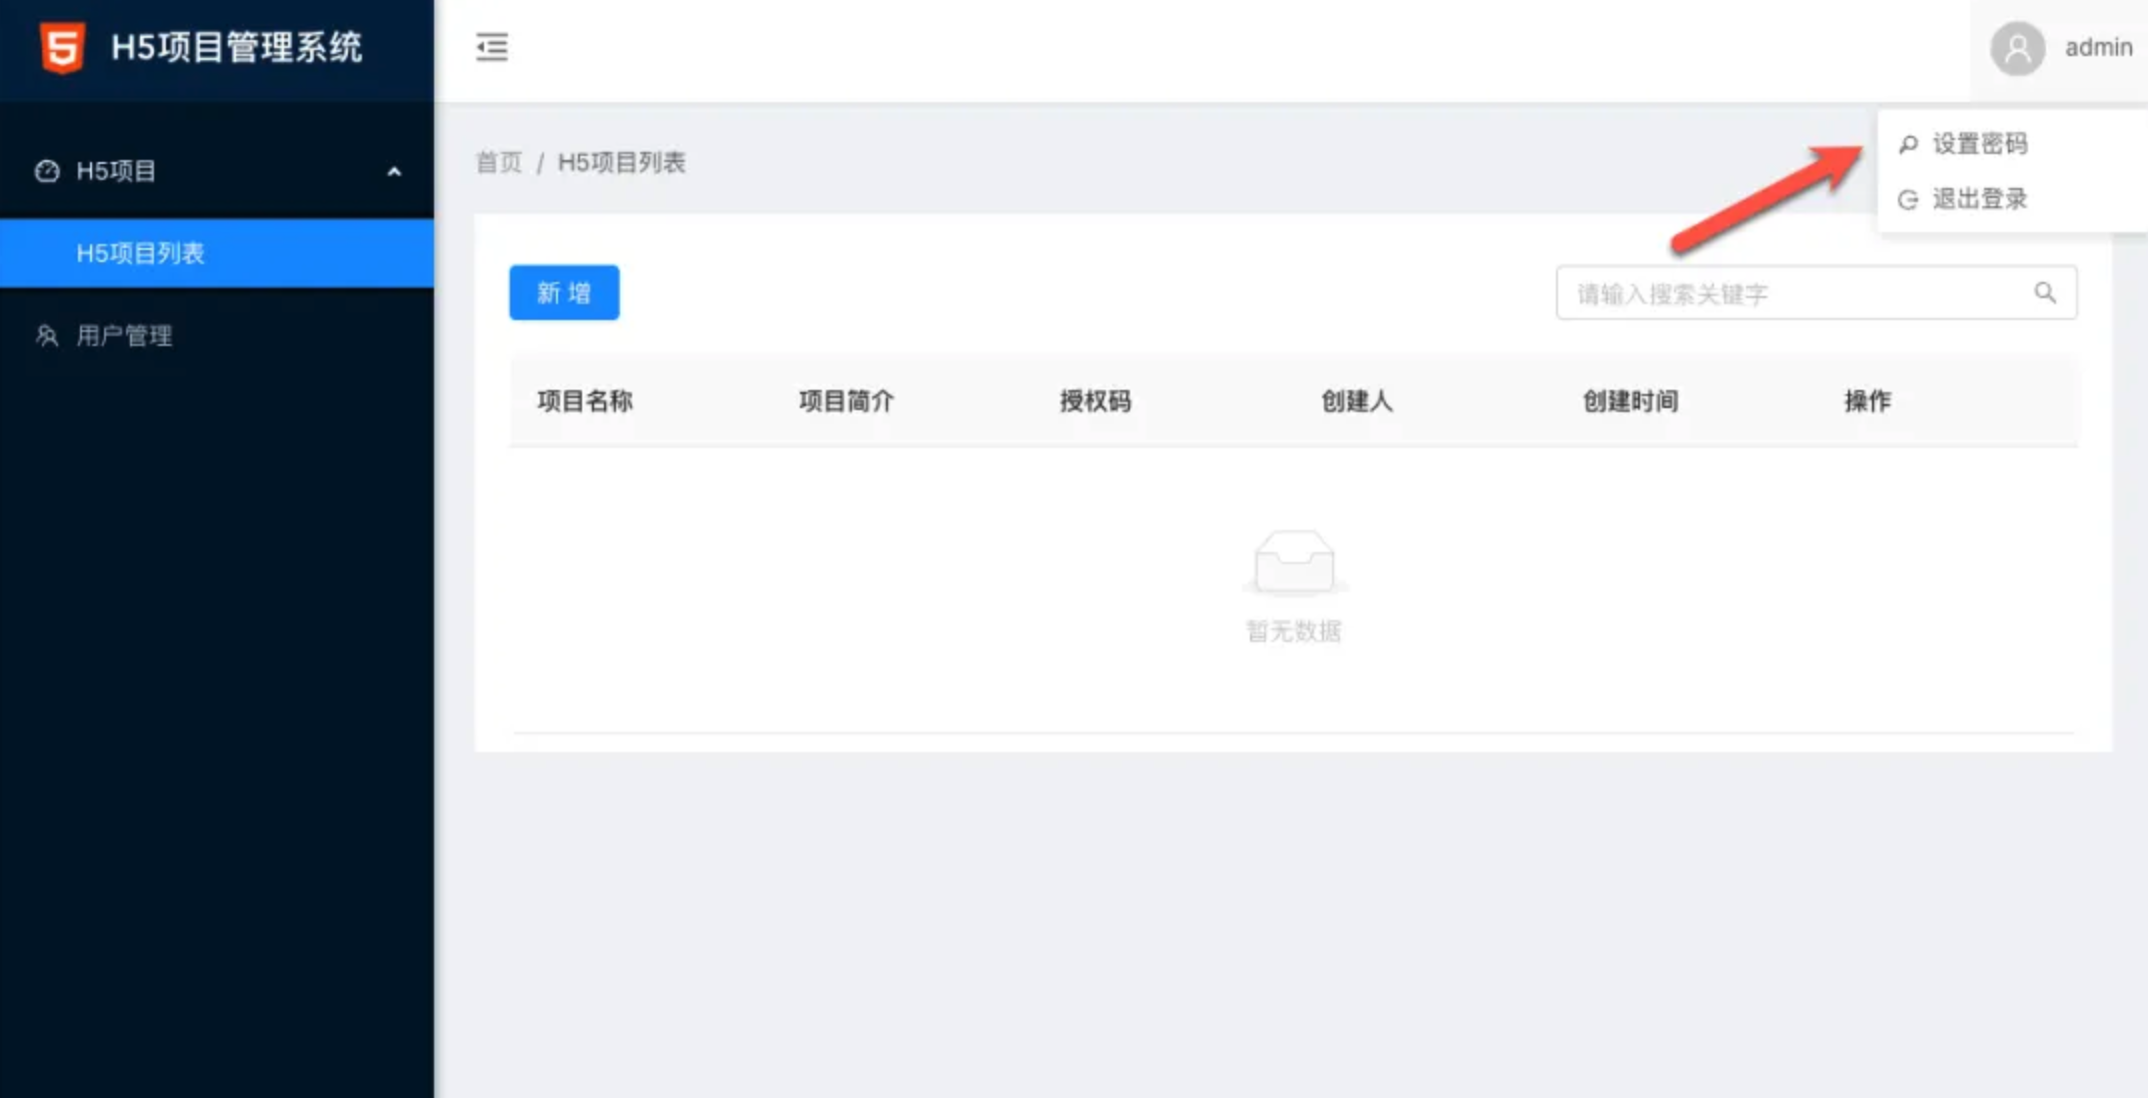This screenshot has height=1098, width=2148.
Task: Click the key icon beside 设置密码
Action: click(x=1908, y=144)
